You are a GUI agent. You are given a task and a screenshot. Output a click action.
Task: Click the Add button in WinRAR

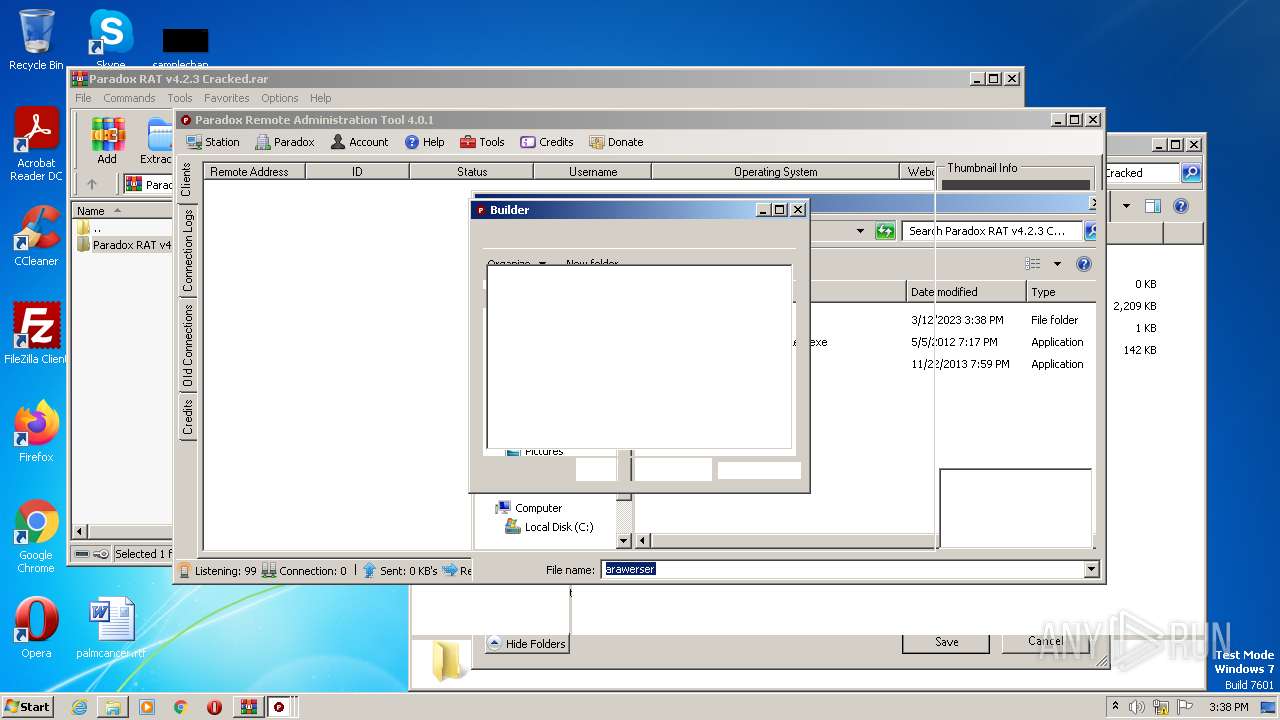(107, 141)
